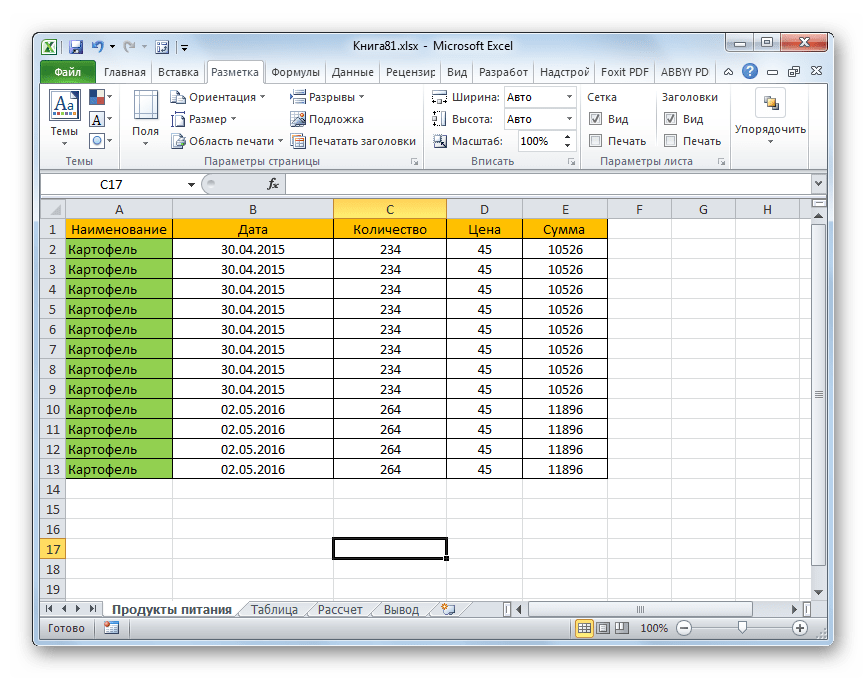Open the File (Файл) tab
This screenshot has height=679, width=867.
pyautogui.click(x=67, y=72)
